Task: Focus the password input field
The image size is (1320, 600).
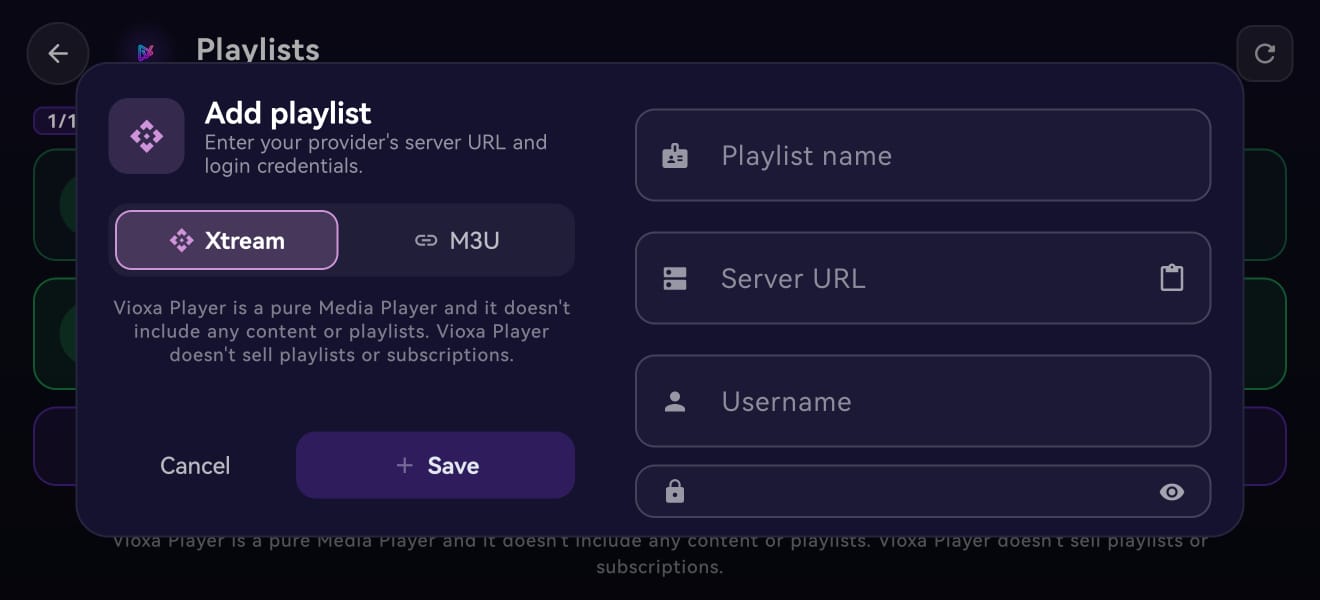Action: 923,491
